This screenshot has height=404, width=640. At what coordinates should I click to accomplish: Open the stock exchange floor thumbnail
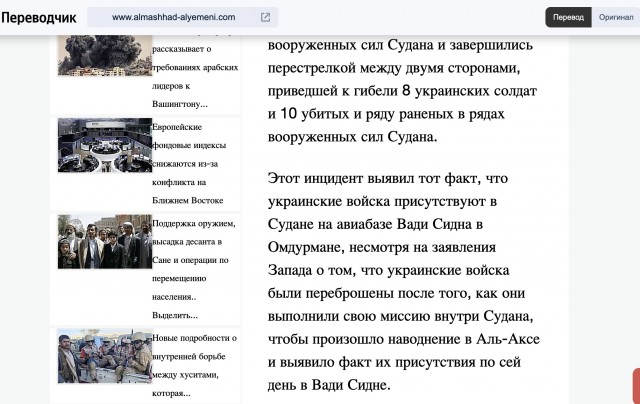click(x=105, y=145)
